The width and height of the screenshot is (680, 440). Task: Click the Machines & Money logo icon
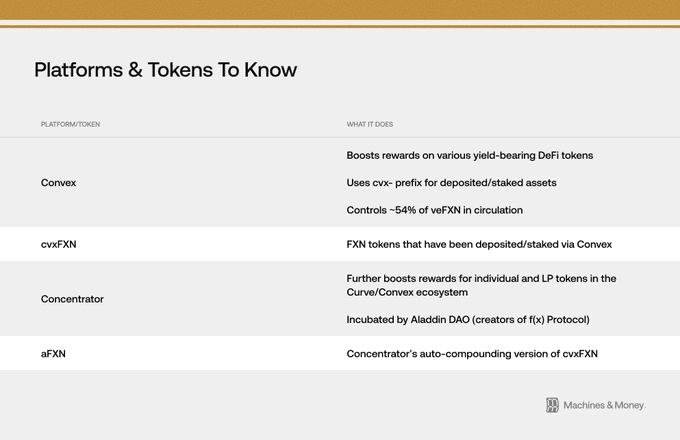(552, 405)
